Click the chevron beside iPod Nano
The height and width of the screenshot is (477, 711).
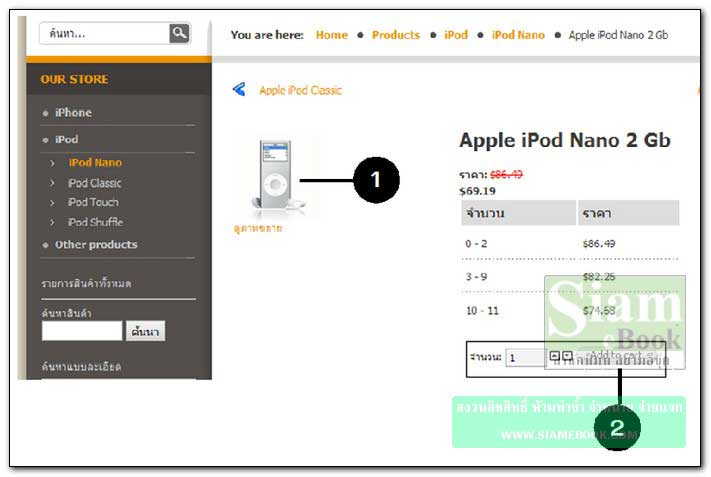(52, 163)
